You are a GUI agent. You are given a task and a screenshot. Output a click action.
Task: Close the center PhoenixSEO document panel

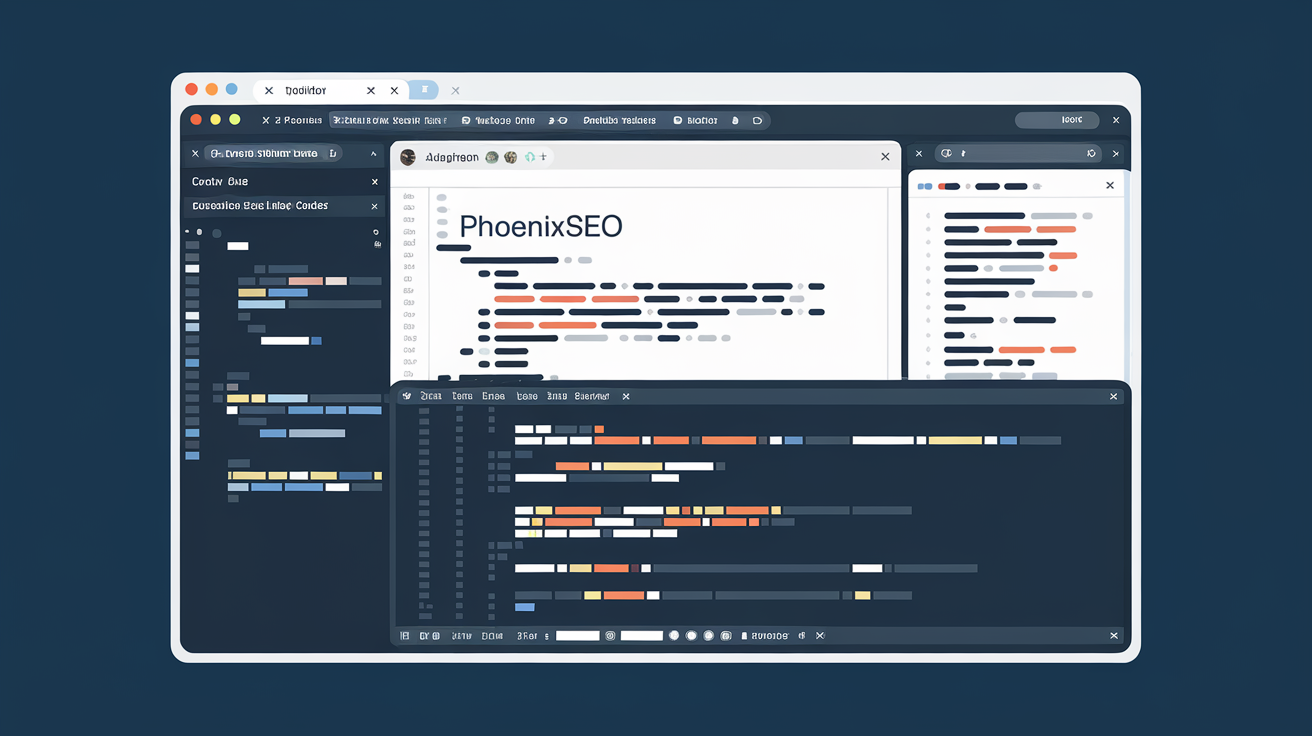point(885,157)
